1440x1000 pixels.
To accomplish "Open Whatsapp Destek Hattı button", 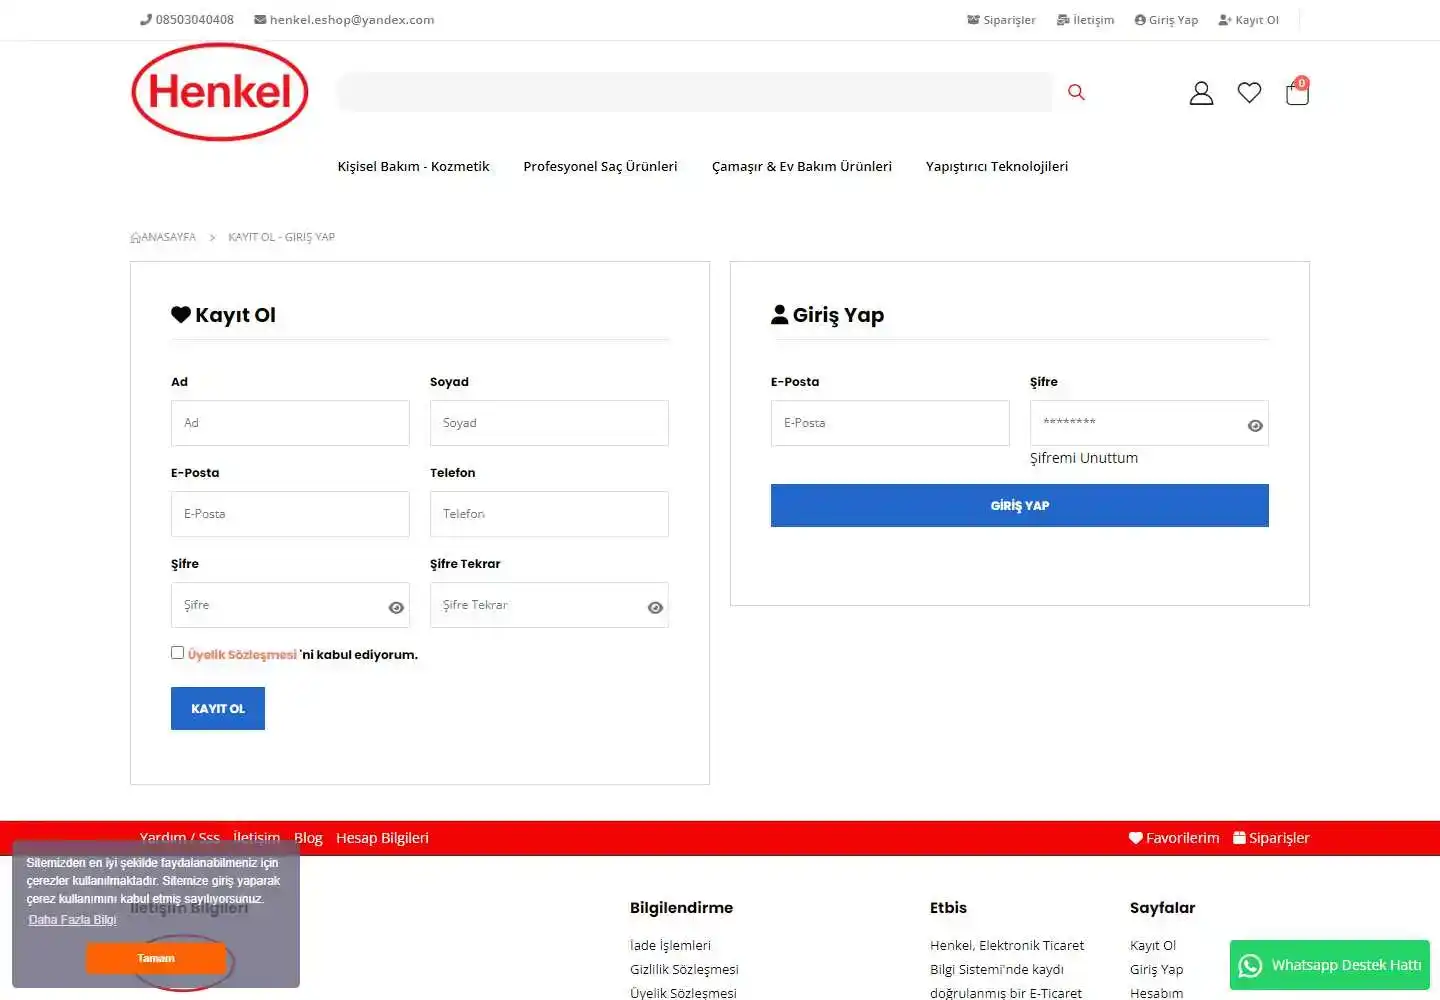I will 1330,965.
